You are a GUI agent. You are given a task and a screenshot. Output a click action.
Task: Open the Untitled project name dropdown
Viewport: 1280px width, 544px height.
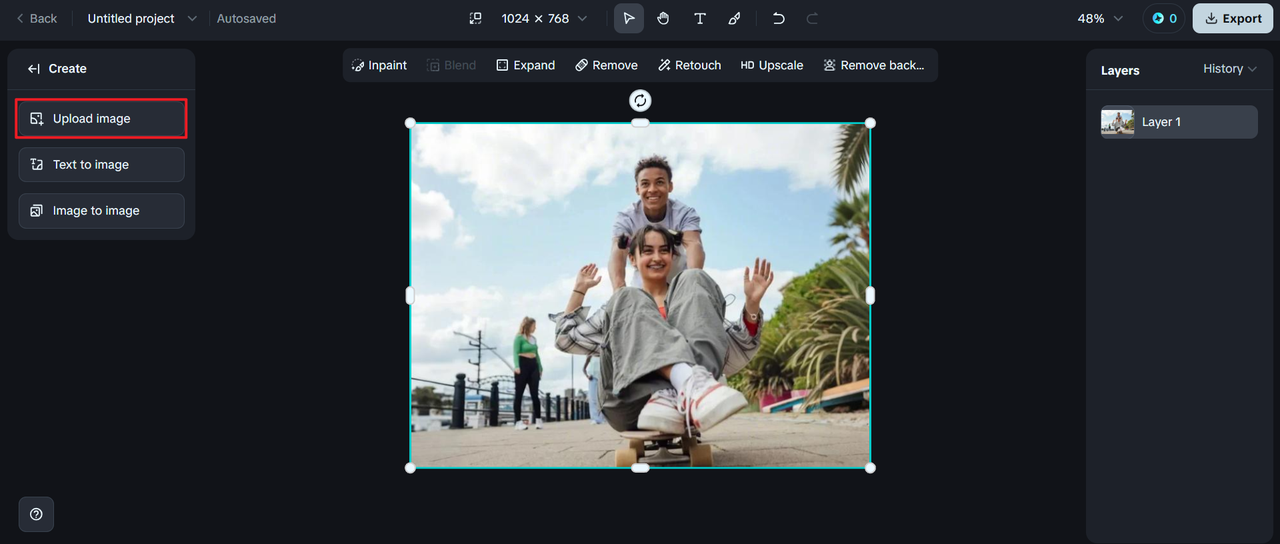click(142, 18)
